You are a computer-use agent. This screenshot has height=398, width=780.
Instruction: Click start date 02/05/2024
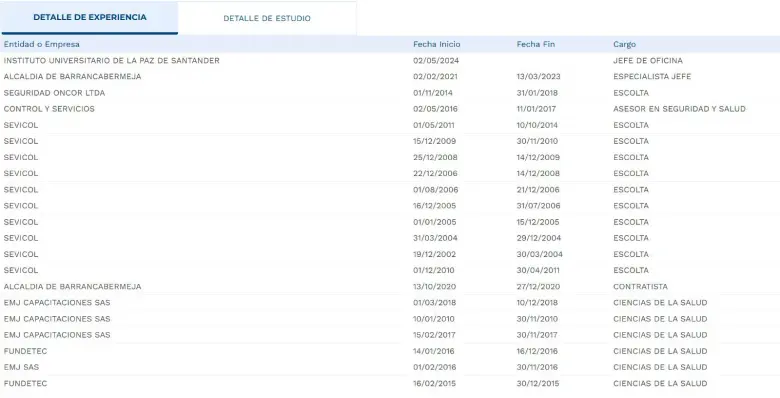pos(436,61)
